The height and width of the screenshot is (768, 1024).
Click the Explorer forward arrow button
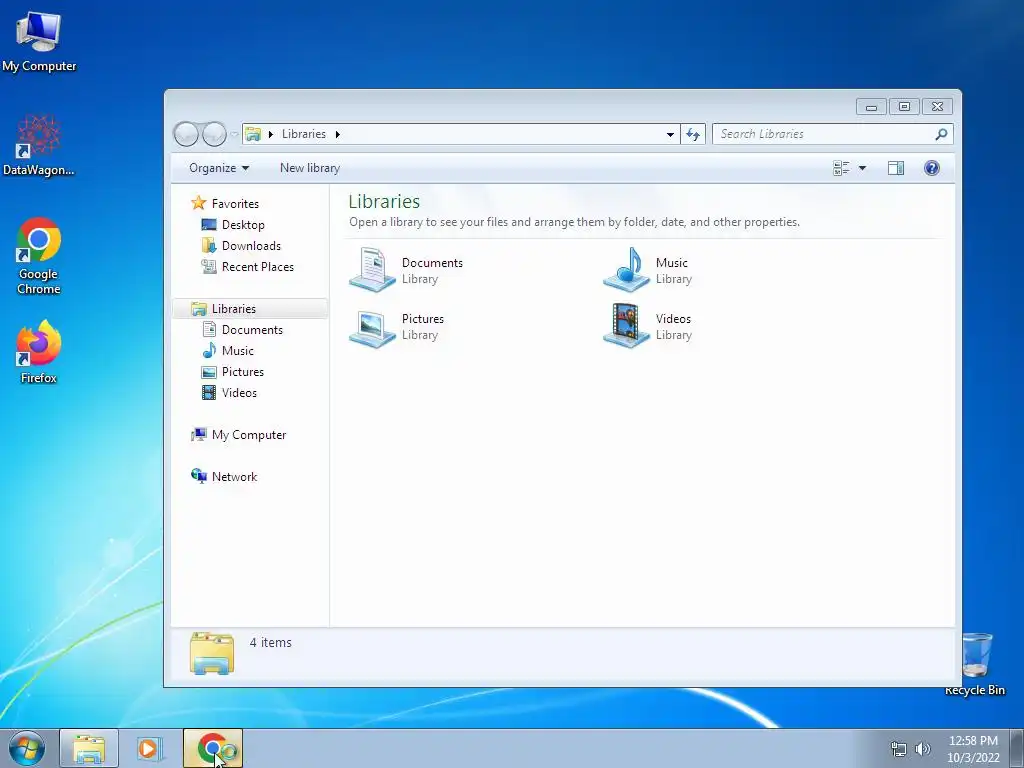pyautogui.click(x=214, y=134)
